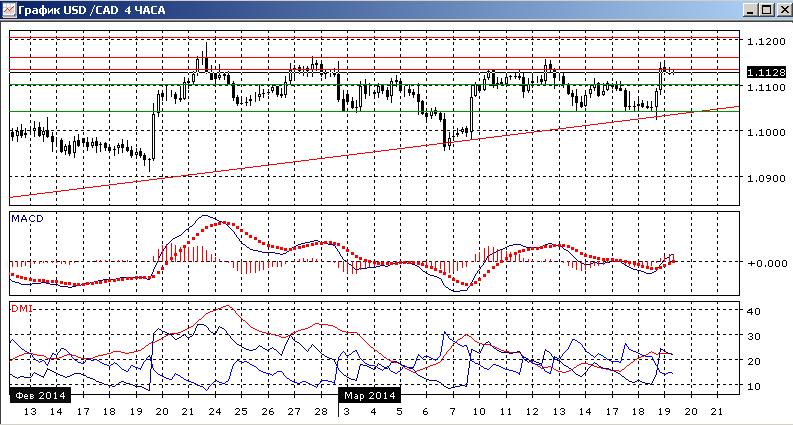
Task: Click the 1.1200 price axis label
Action: [x=767, y=42]
